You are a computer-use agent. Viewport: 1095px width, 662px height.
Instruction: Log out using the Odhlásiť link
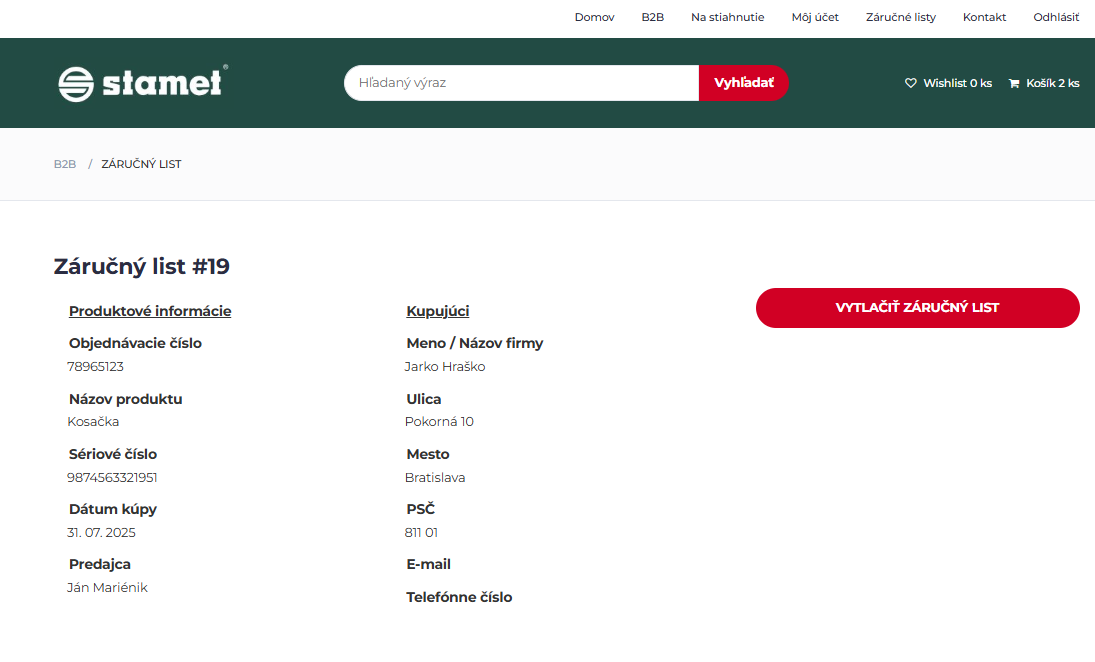1056,17
